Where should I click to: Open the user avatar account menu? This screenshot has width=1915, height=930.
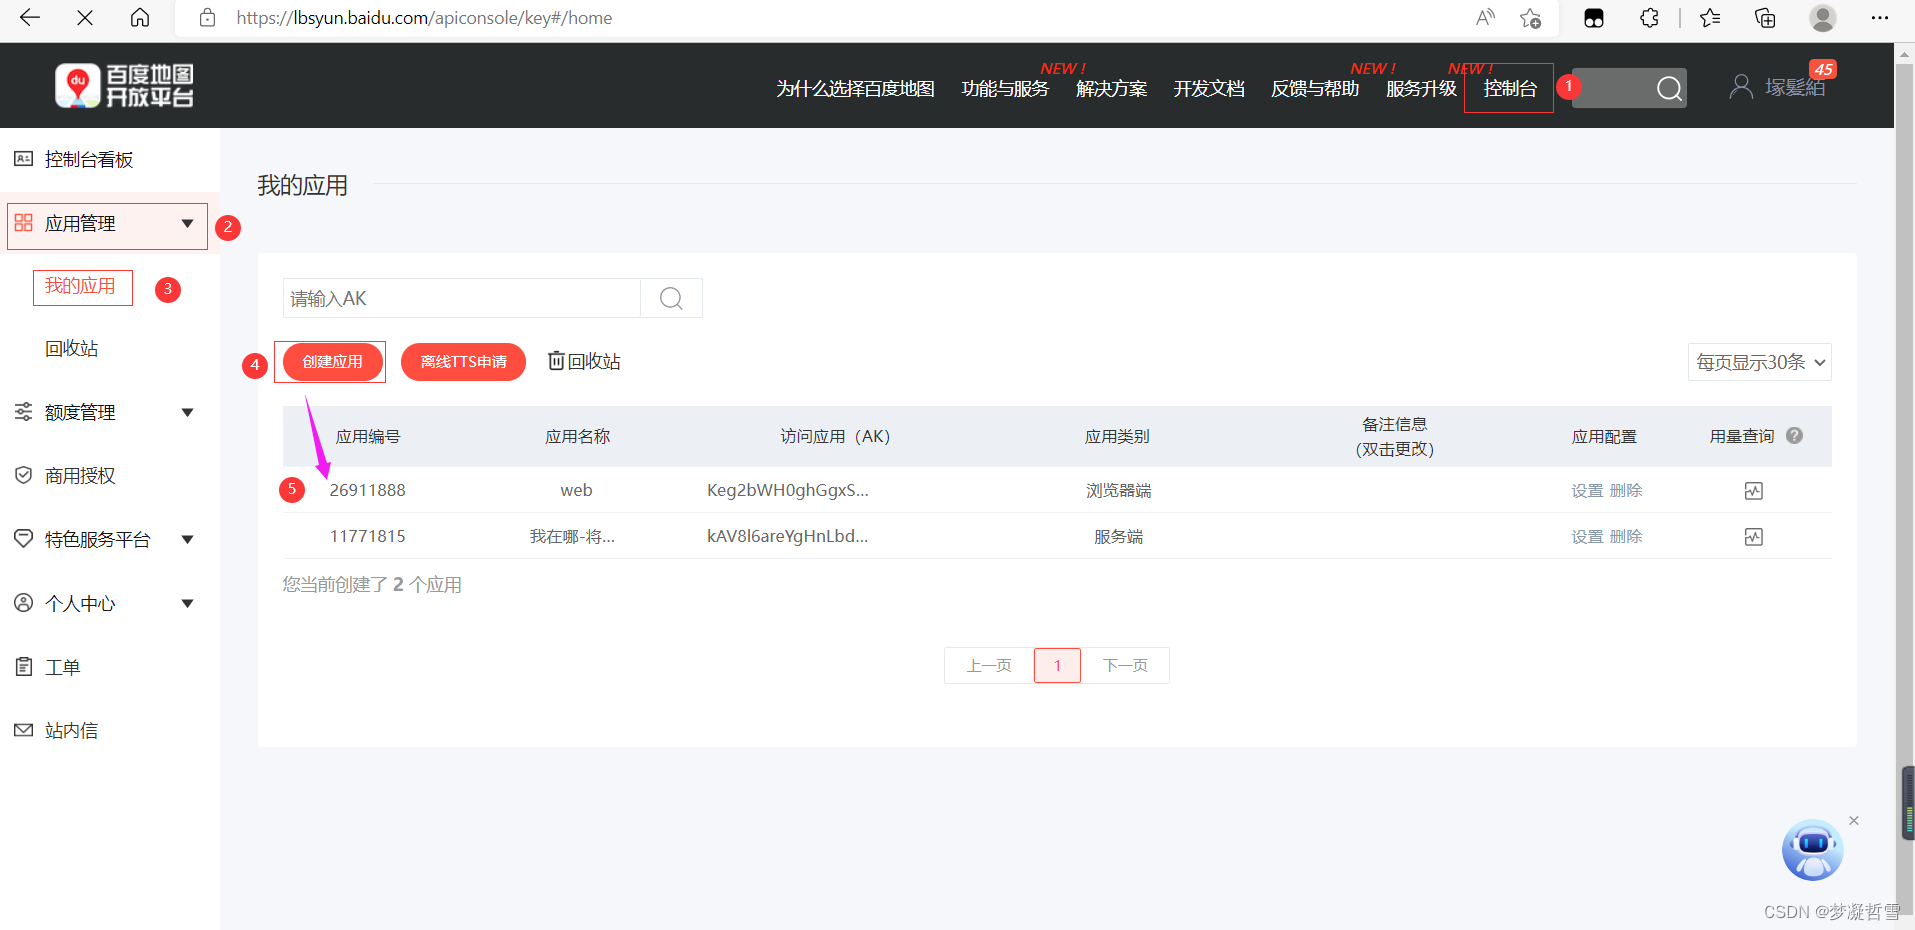1742,86
